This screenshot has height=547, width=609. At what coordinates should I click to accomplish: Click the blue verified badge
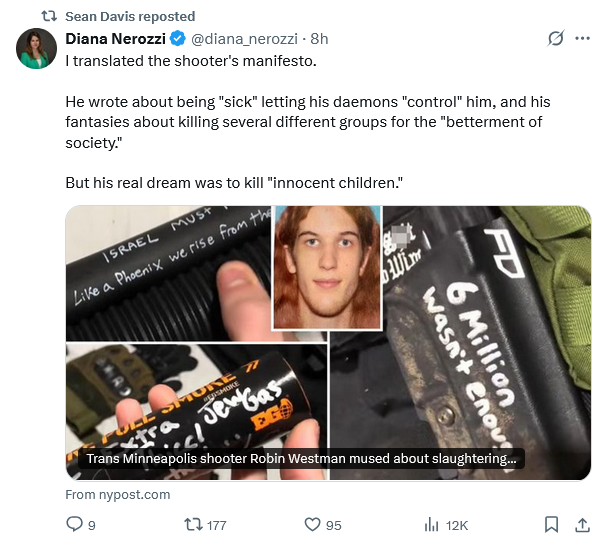178,39
